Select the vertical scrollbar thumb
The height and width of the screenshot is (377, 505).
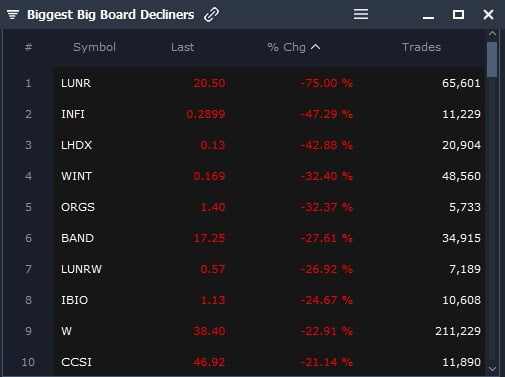point(492,60)
